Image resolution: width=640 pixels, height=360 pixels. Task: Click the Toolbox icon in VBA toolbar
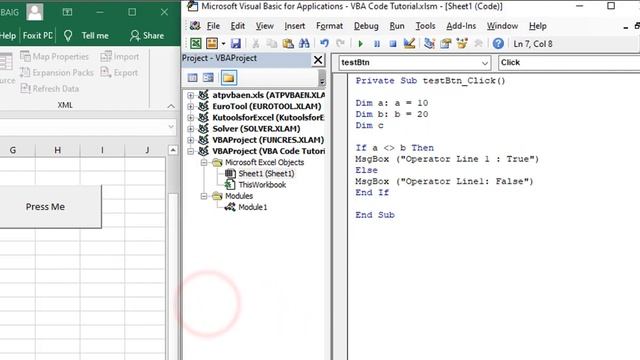[x=478, y=43]
